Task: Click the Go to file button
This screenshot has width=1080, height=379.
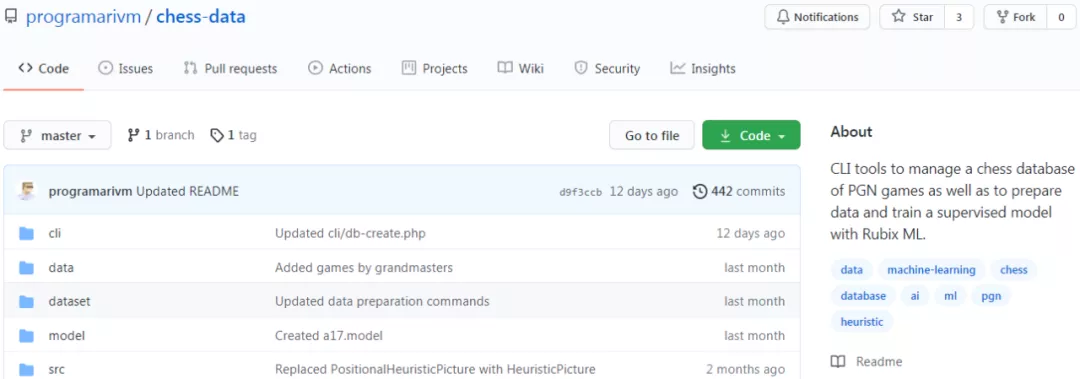Action: [x=652, y=136]
